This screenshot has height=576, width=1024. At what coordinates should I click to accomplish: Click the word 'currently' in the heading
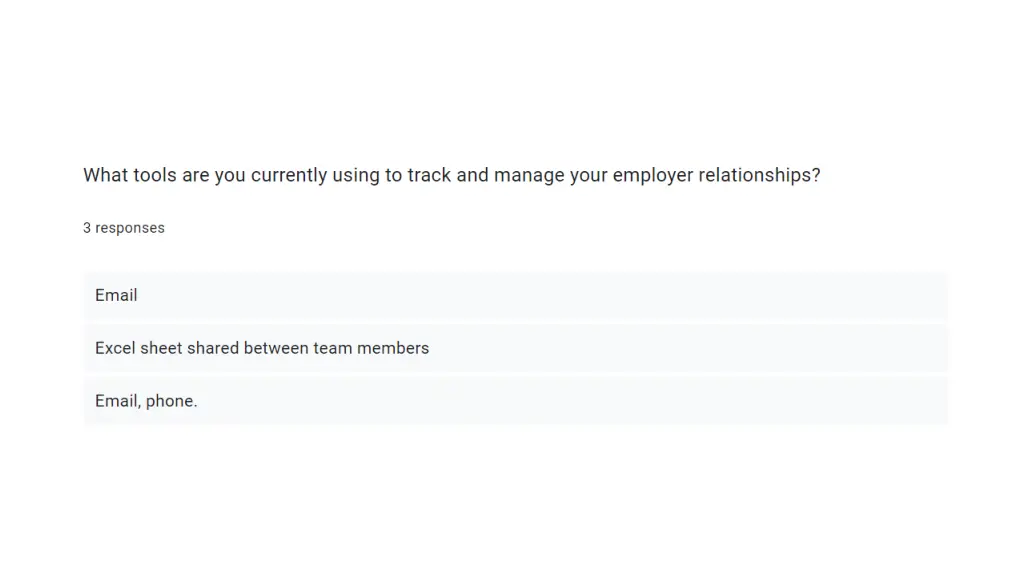click(289, 176)
